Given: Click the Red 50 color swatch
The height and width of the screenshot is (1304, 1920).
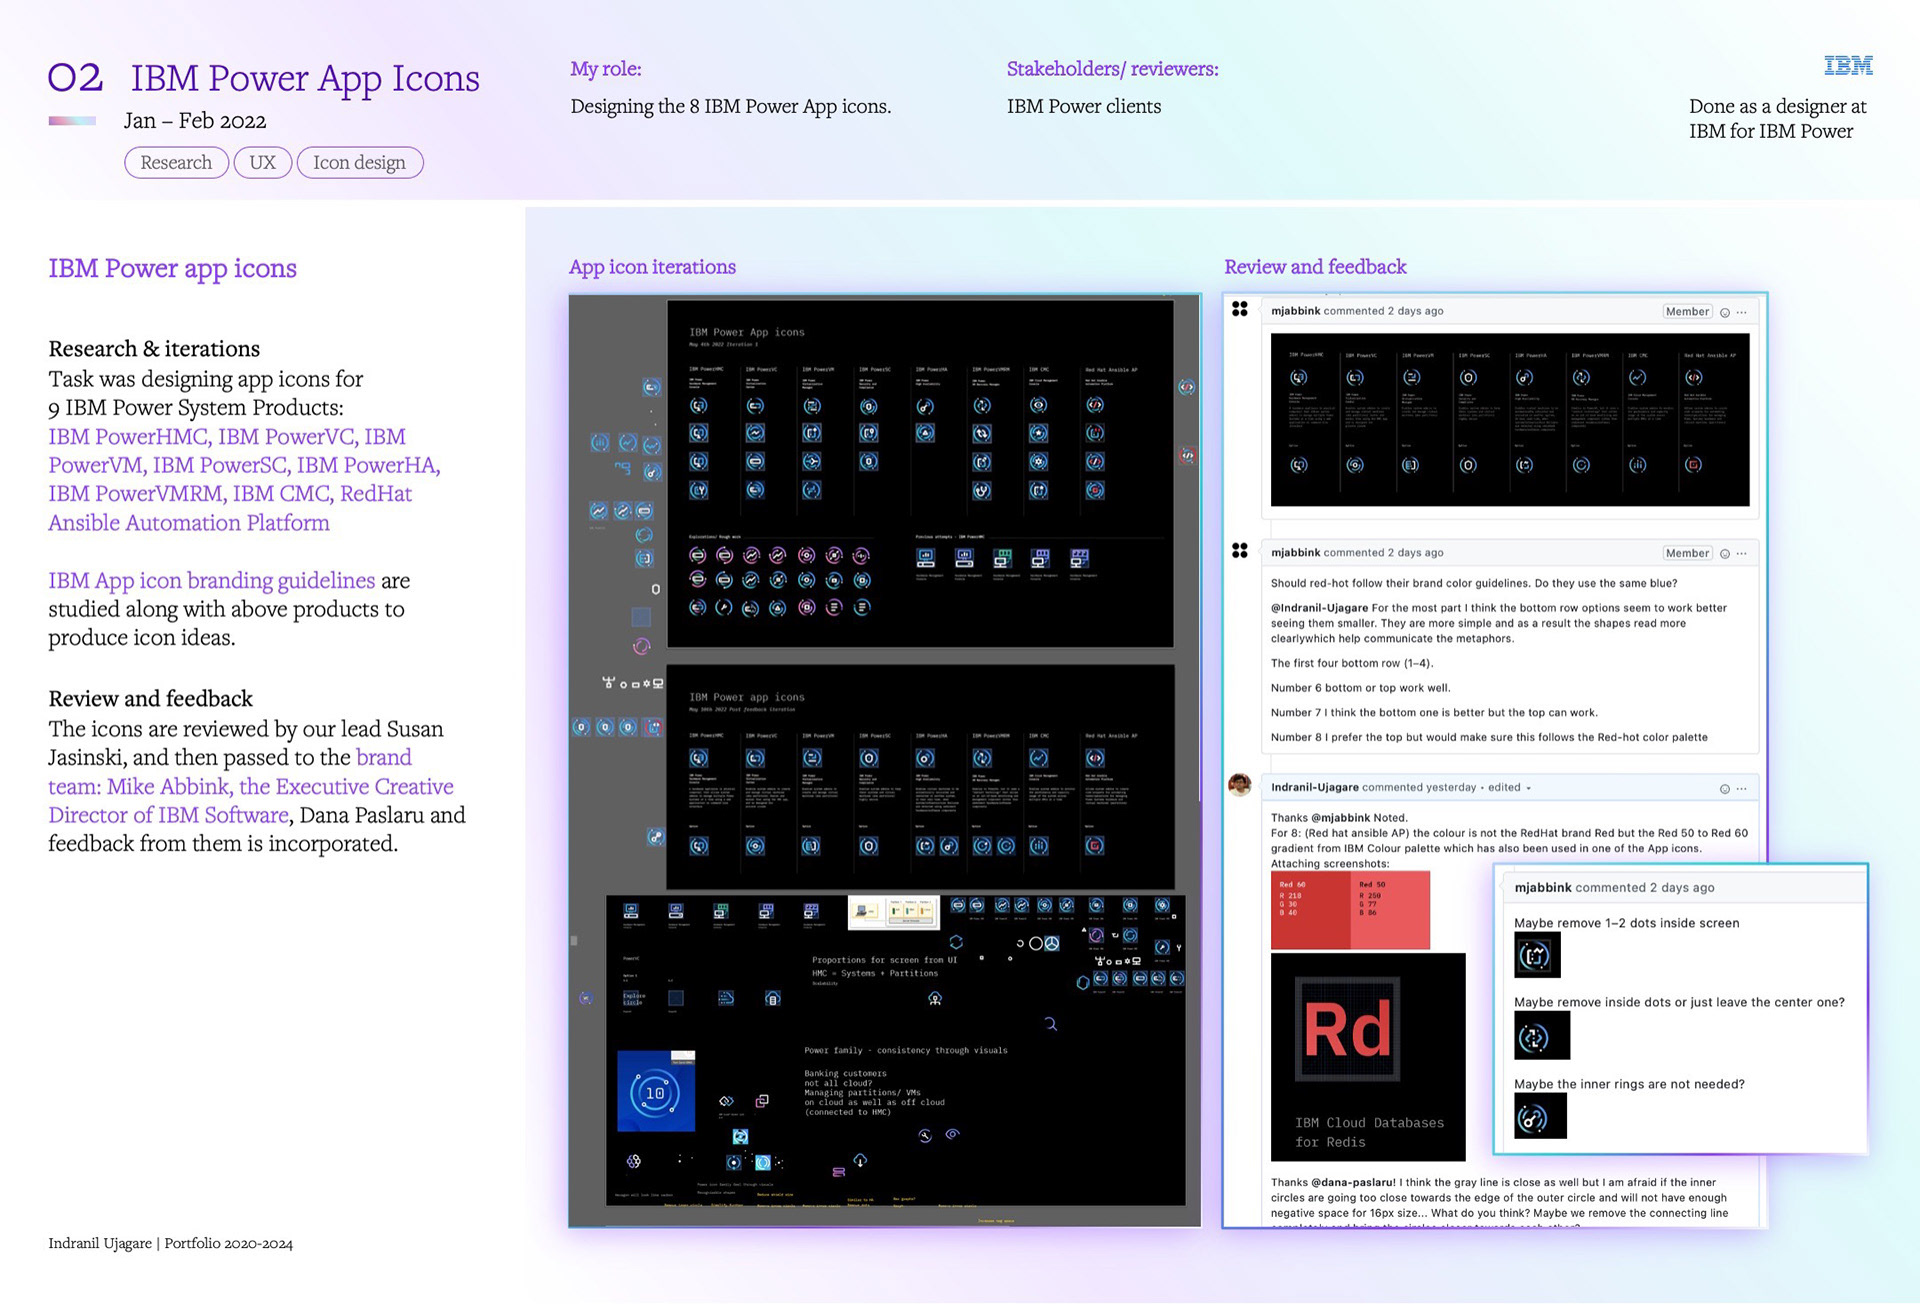Looking at the screenshot, I should pyautogui.click(x=1390, y=910).
